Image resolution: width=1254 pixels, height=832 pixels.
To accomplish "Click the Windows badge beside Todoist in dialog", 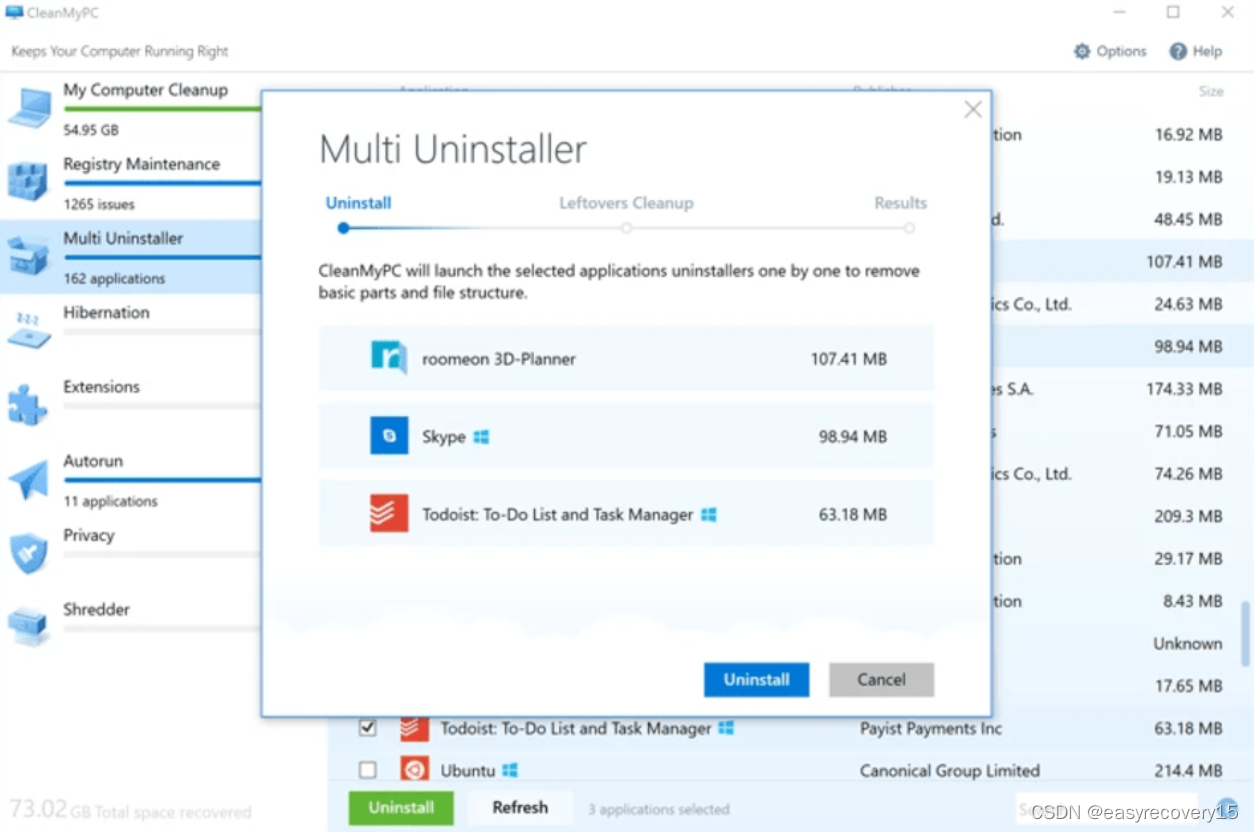I will pyautogui.click(x=709, y=515).
